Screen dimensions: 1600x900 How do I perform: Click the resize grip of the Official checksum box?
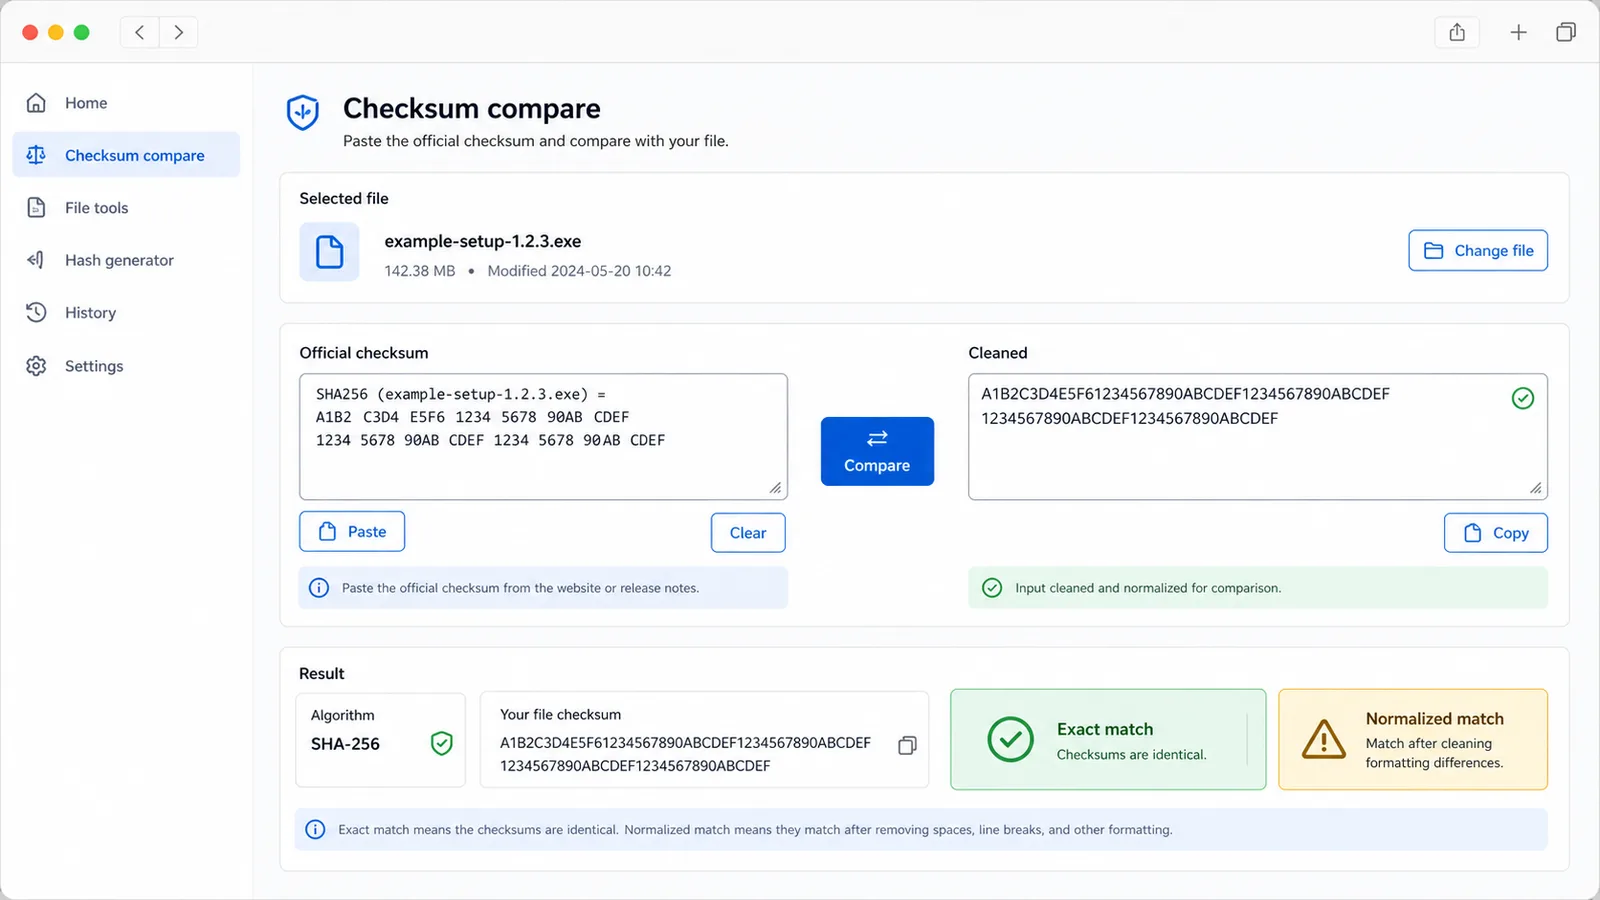(x=775, y=487)
